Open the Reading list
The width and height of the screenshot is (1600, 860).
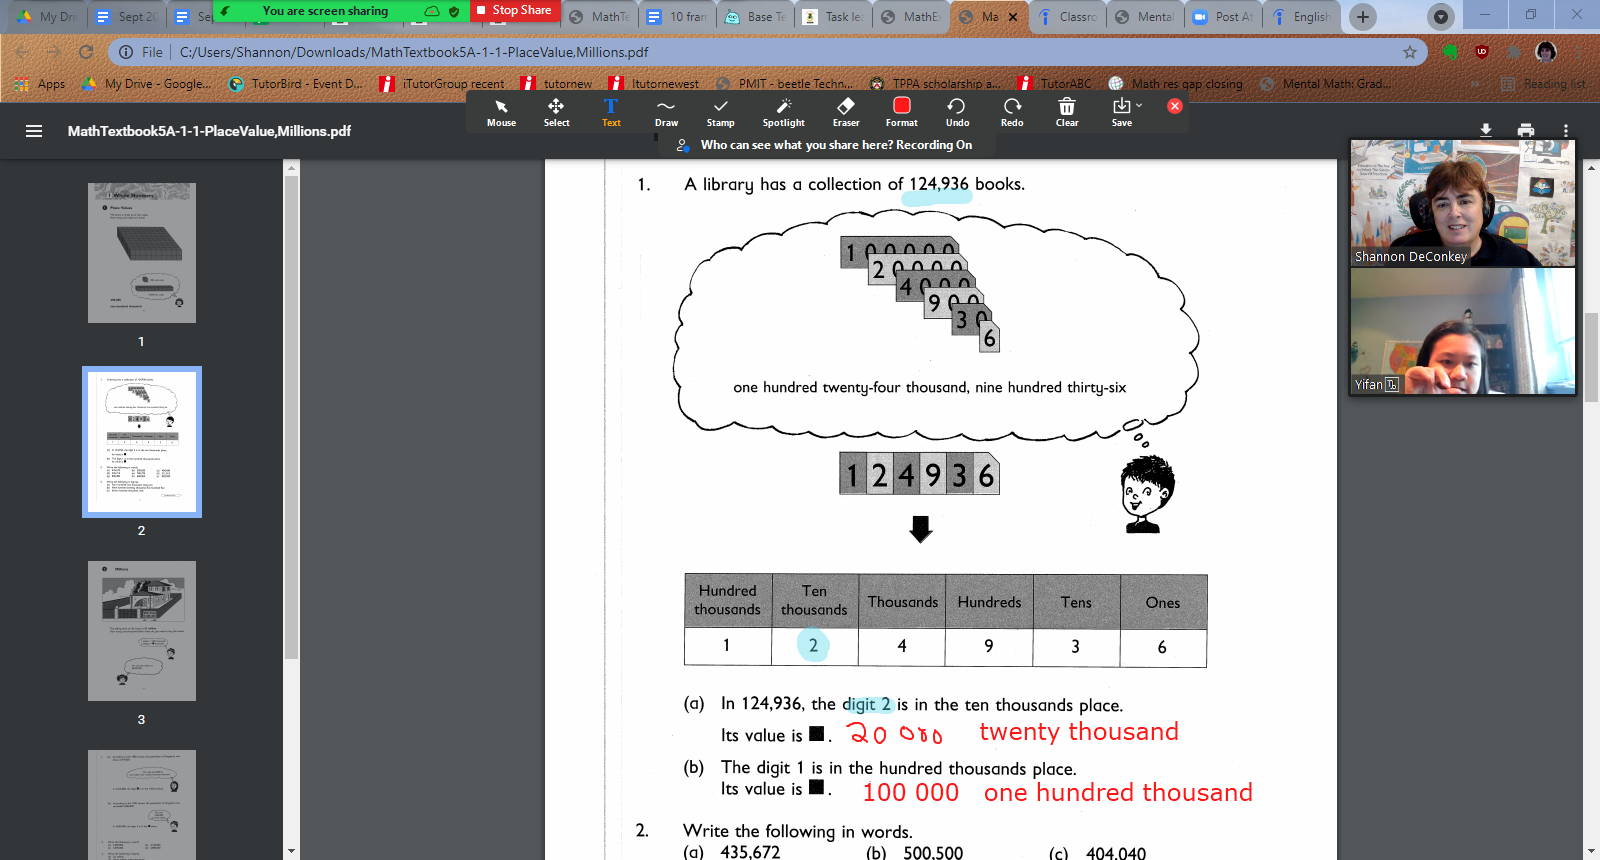click(1544, 84)
